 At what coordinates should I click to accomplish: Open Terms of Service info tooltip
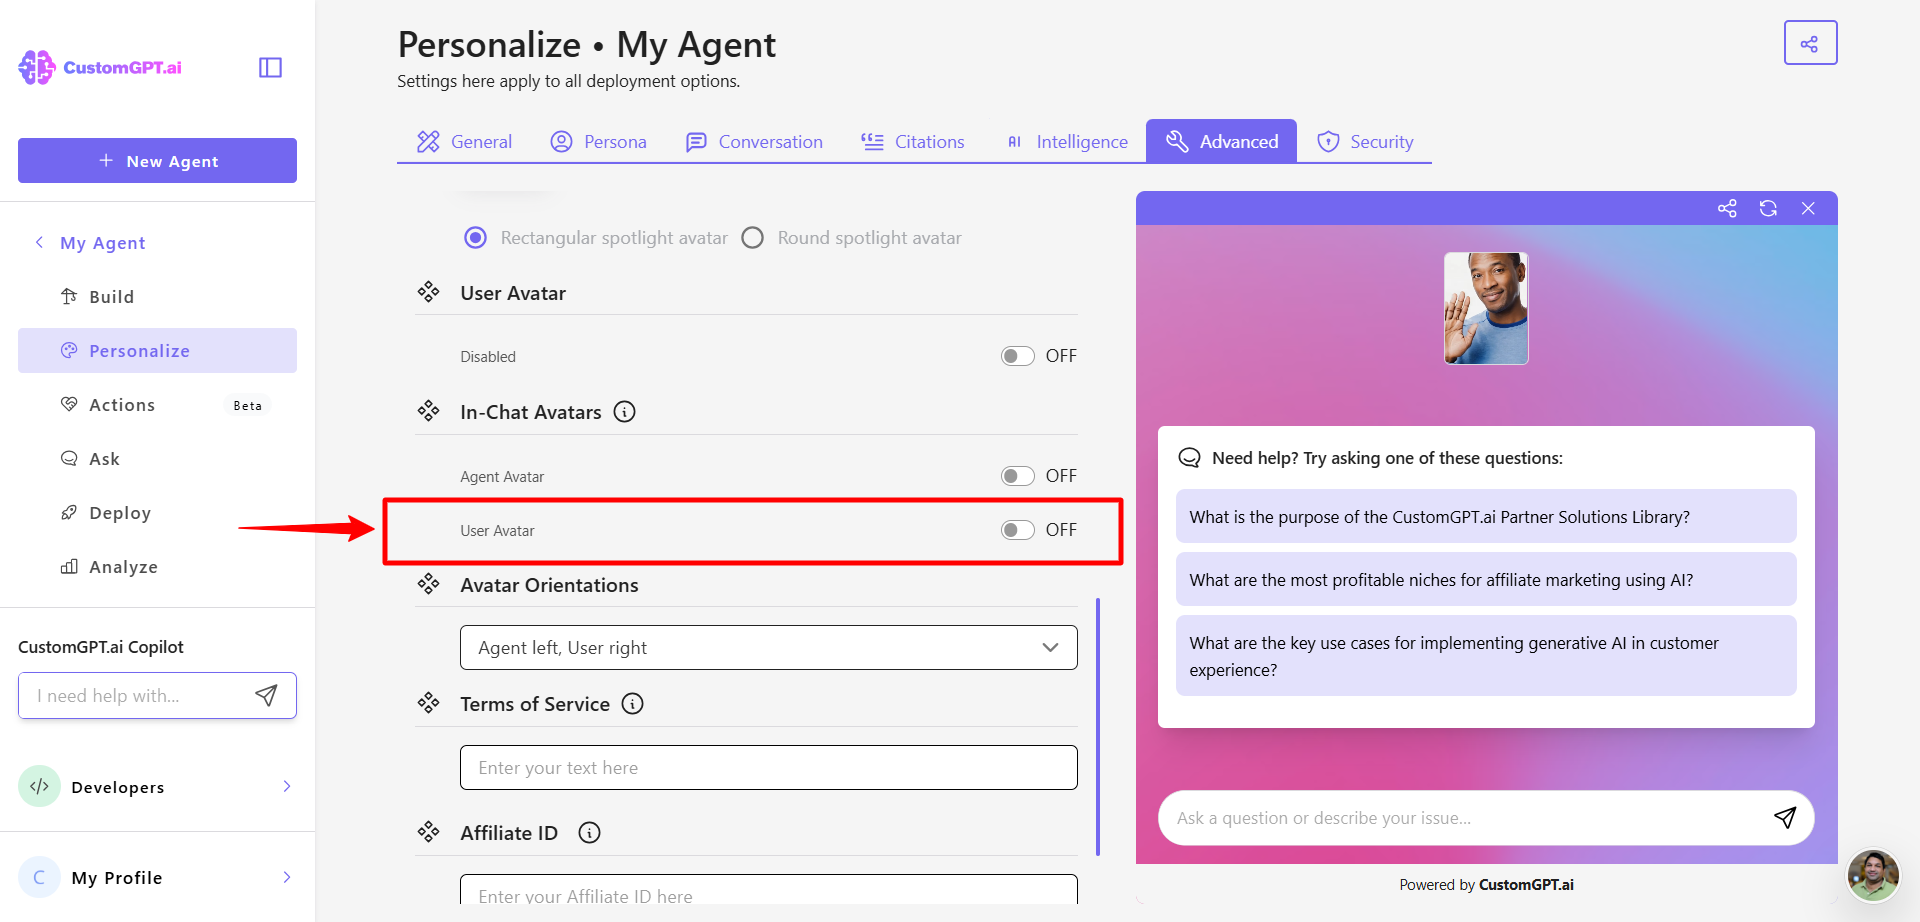[x=632, y=704]
